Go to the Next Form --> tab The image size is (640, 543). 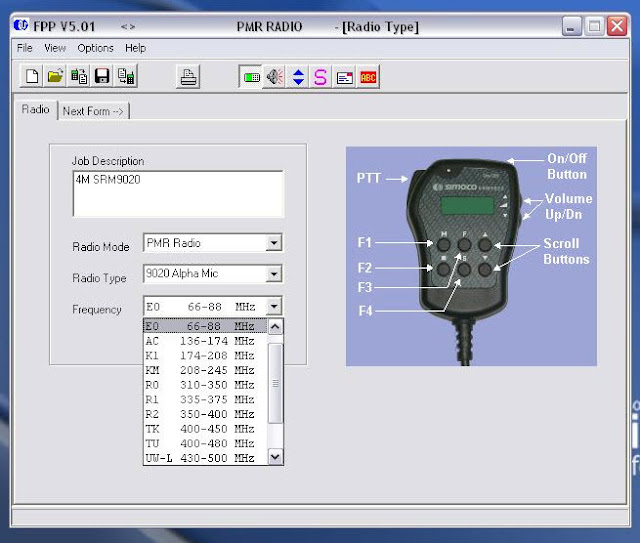tap(93, 111)
